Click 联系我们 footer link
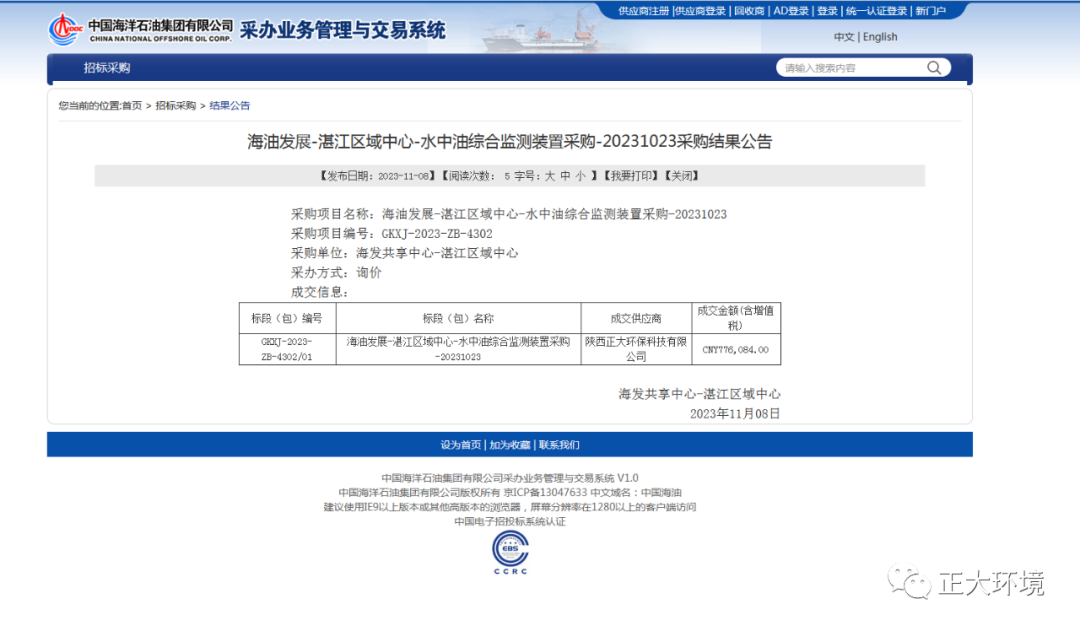 click(559, 445)
